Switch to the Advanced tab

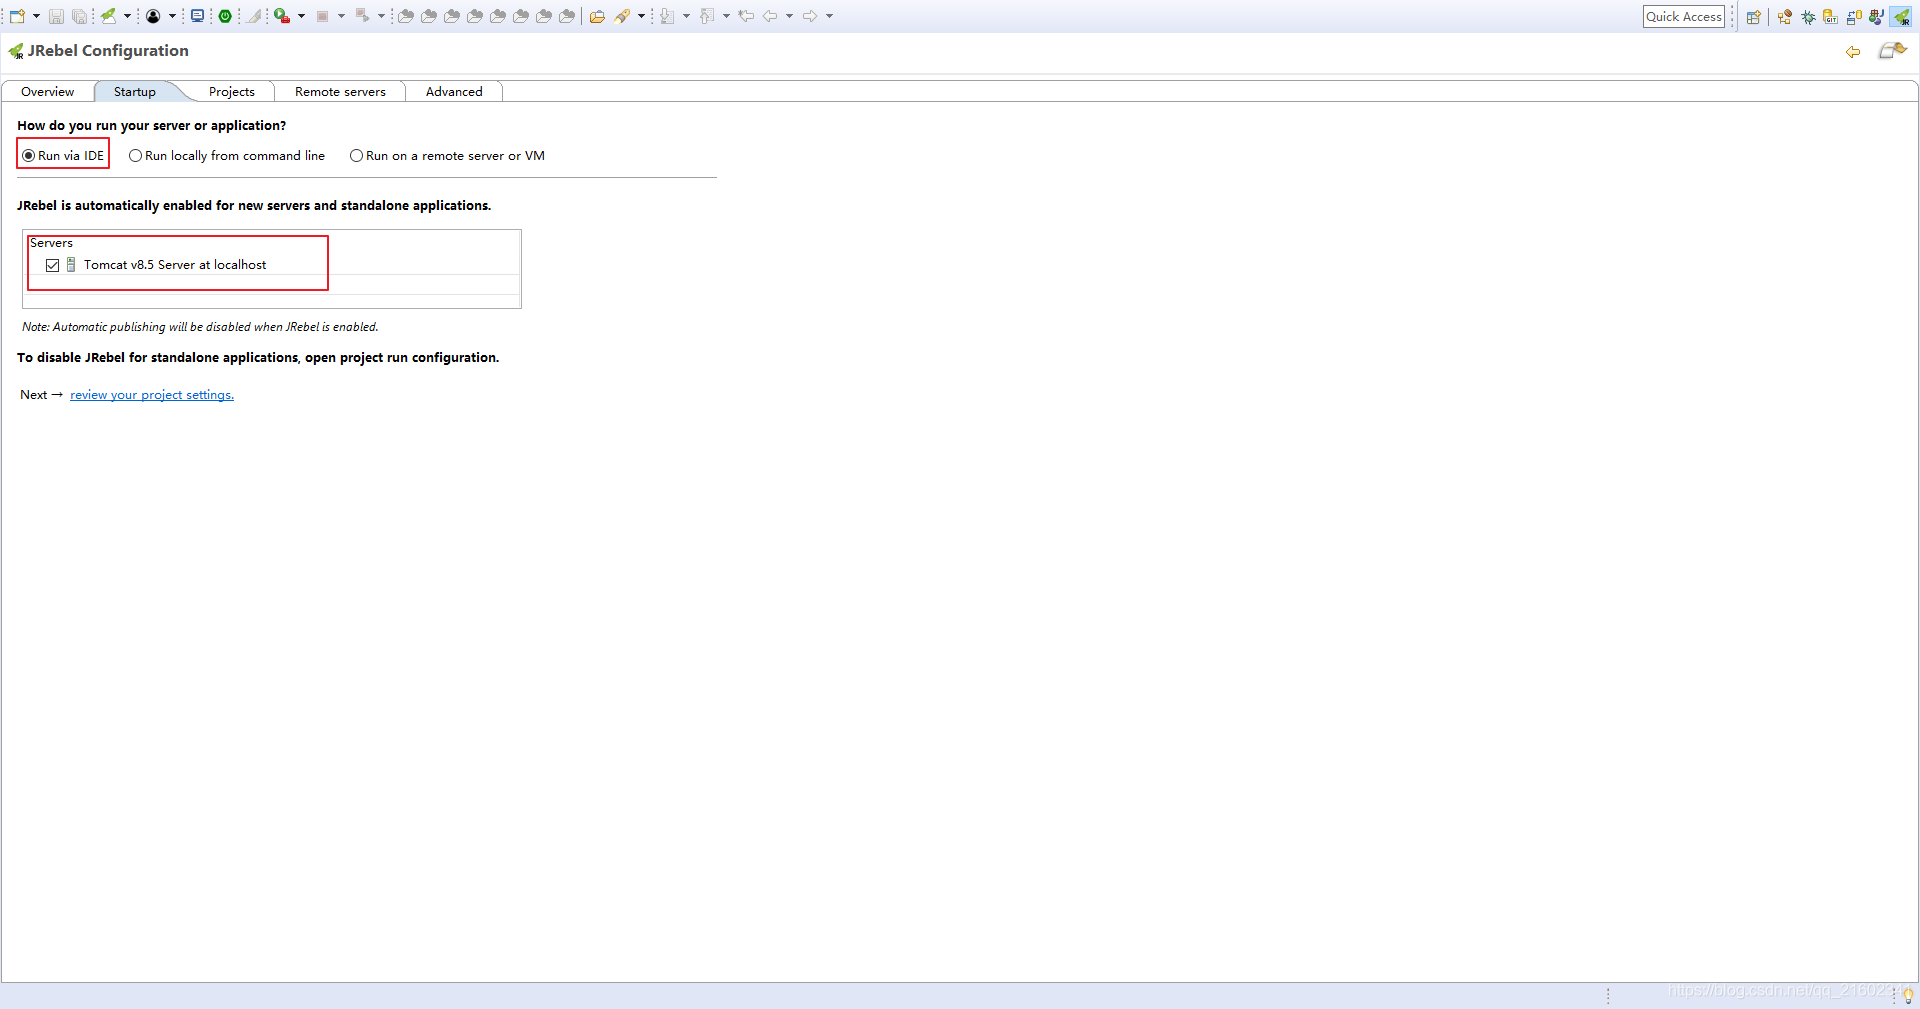[x=454, y=91]
